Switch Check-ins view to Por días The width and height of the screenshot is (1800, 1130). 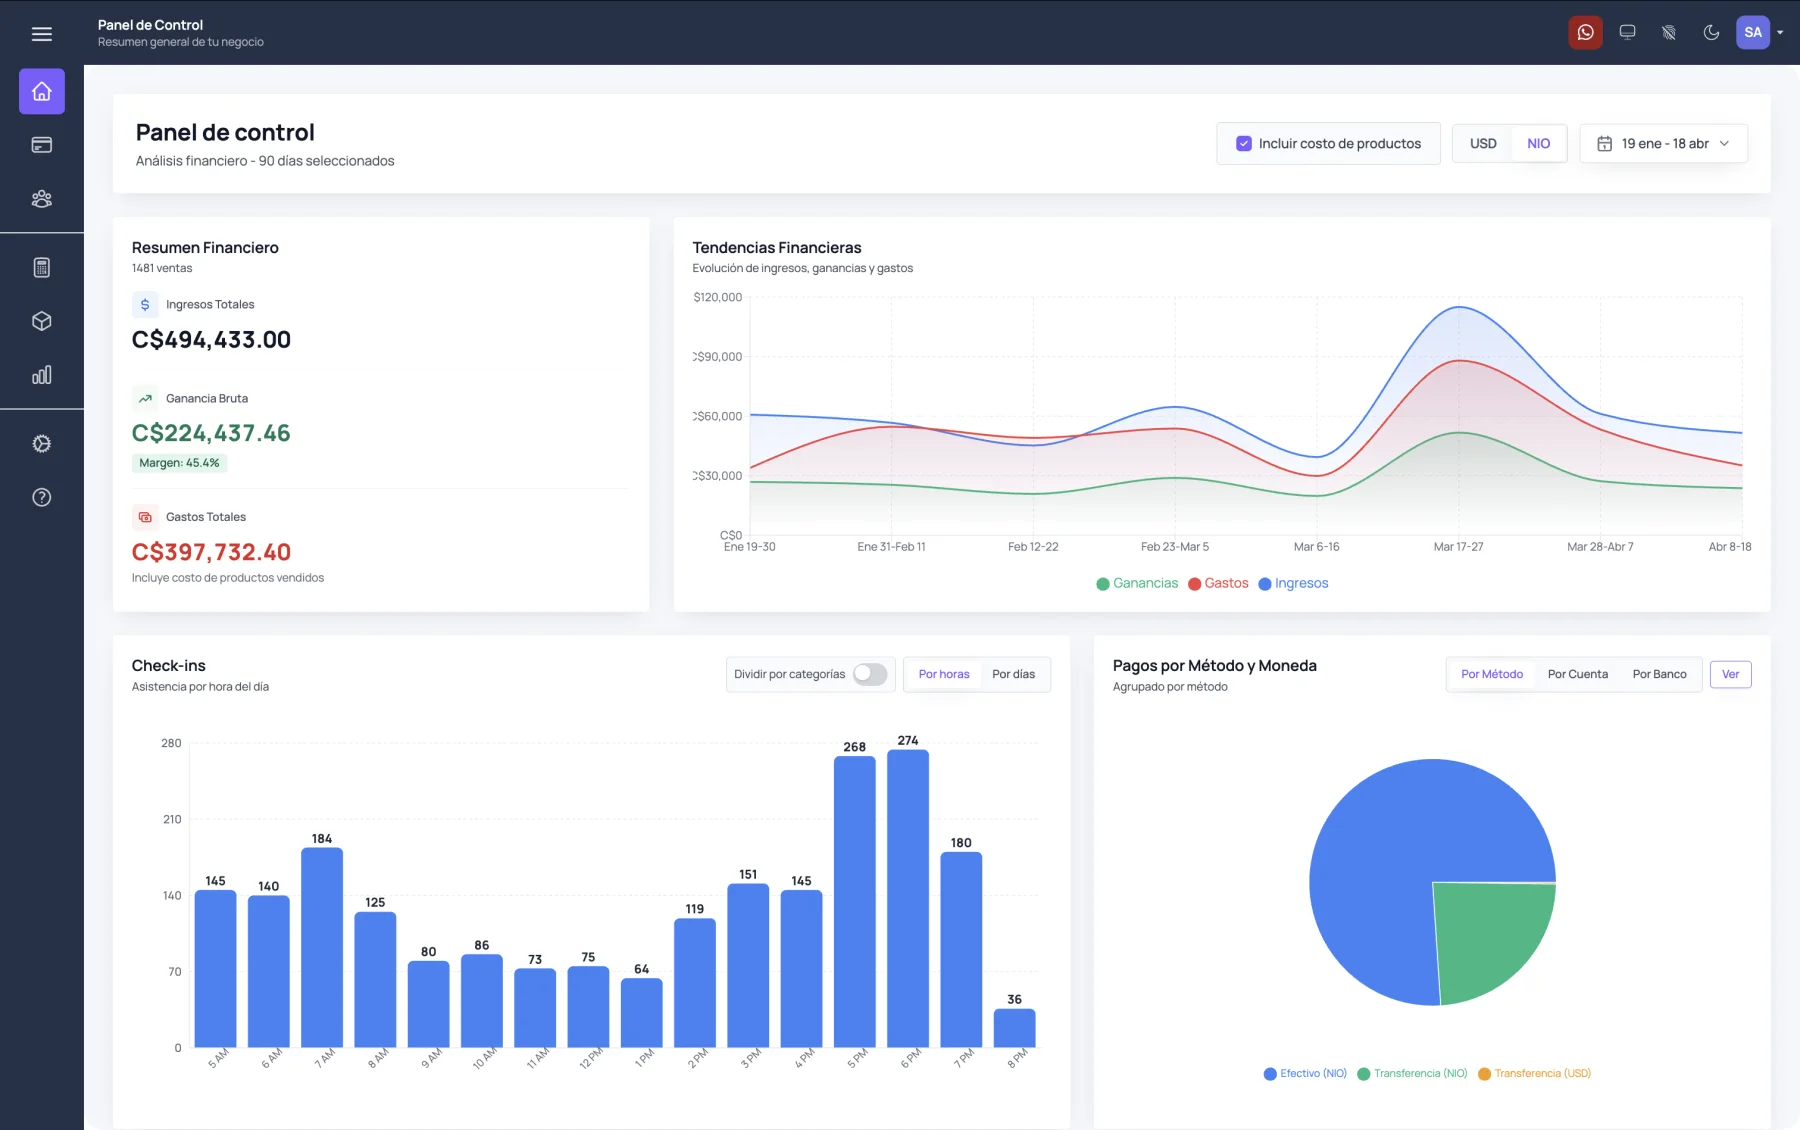coord(1013,674)
